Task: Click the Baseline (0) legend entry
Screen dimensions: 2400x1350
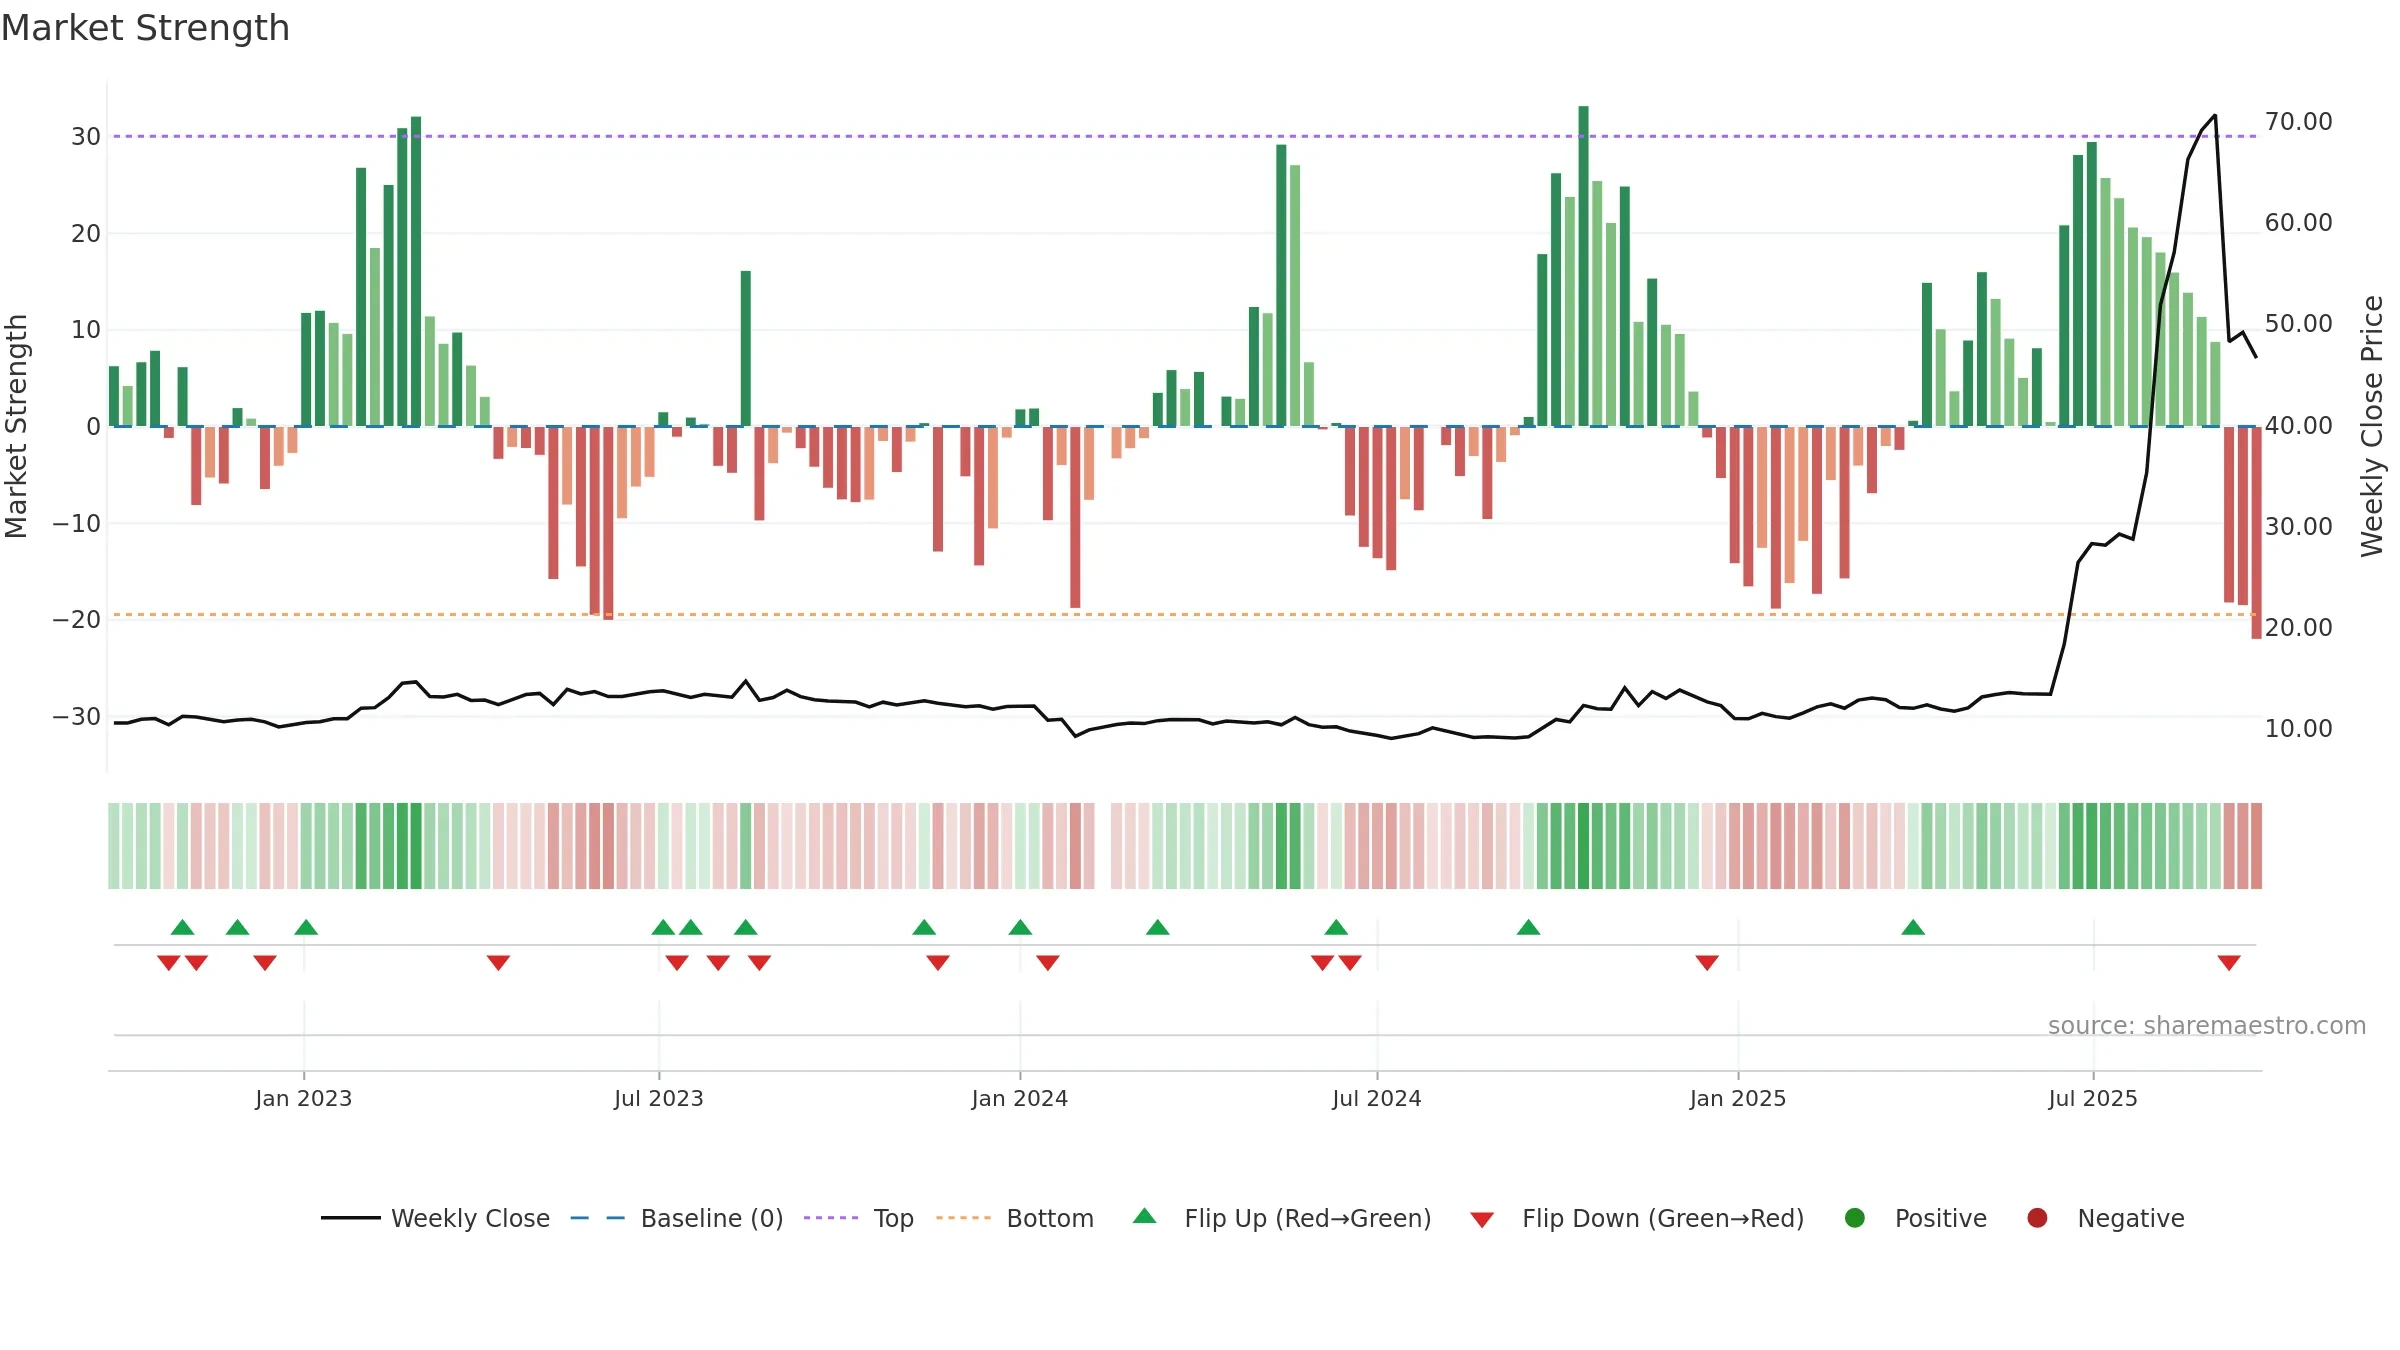Action: click(676, 1218)
